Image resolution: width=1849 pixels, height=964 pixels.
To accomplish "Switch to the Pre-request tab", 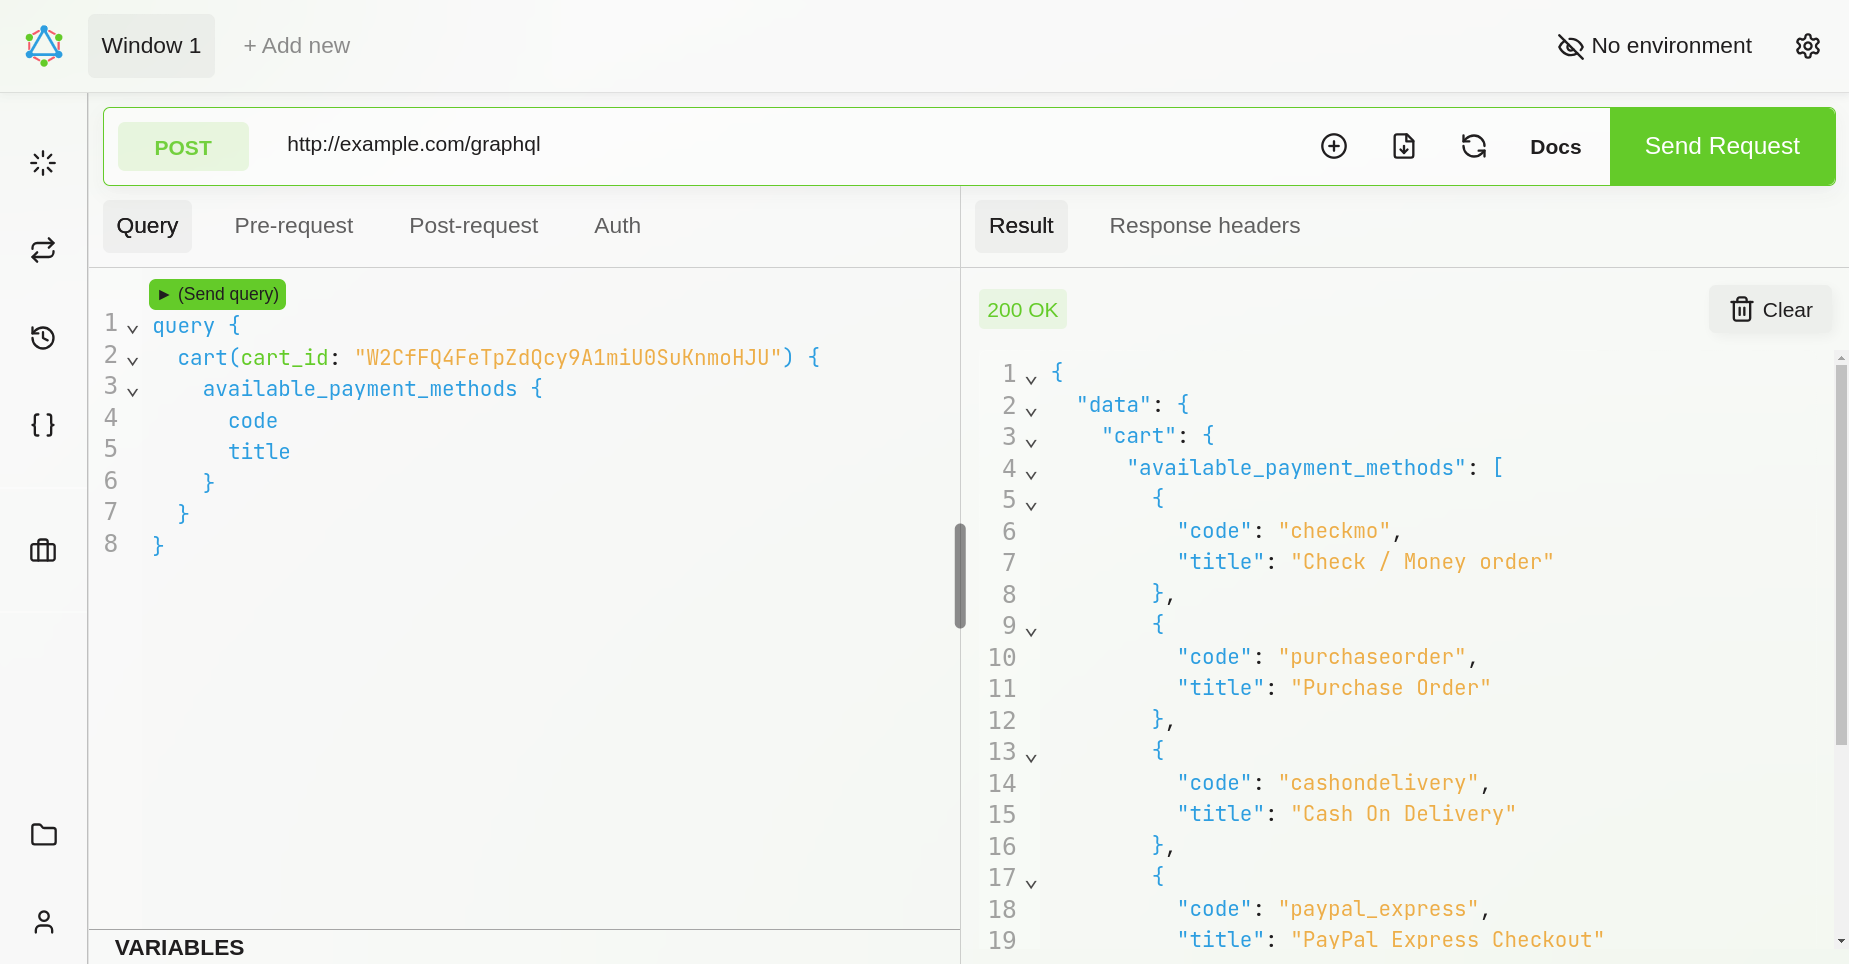I will [293, 226].
